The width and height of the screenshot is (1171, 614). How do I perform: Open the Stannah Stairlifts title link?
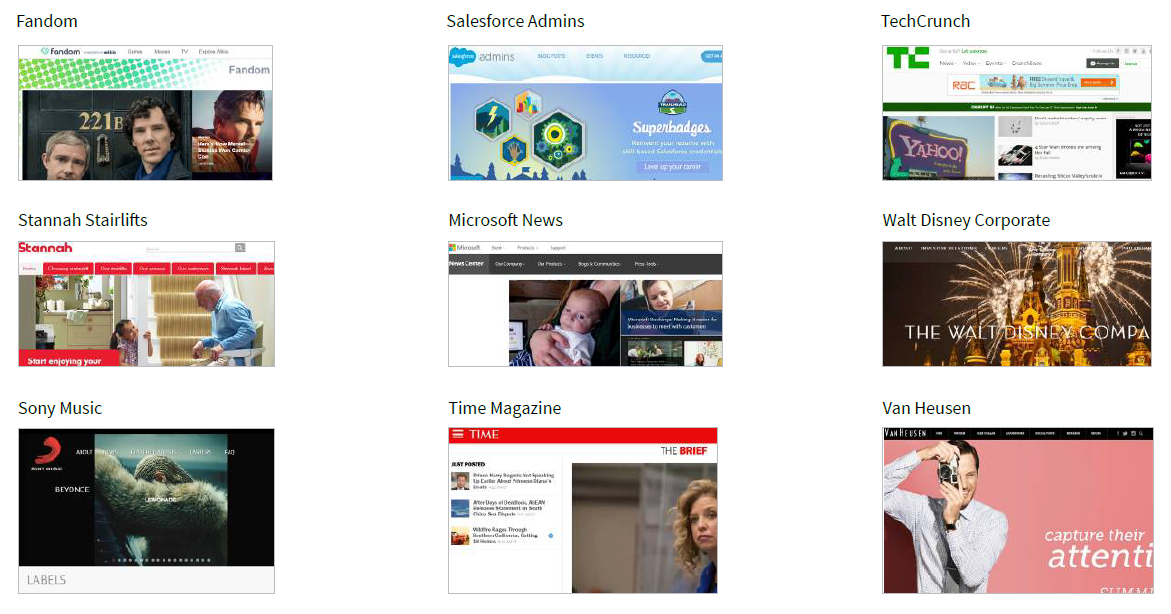[x=83, y=220]
